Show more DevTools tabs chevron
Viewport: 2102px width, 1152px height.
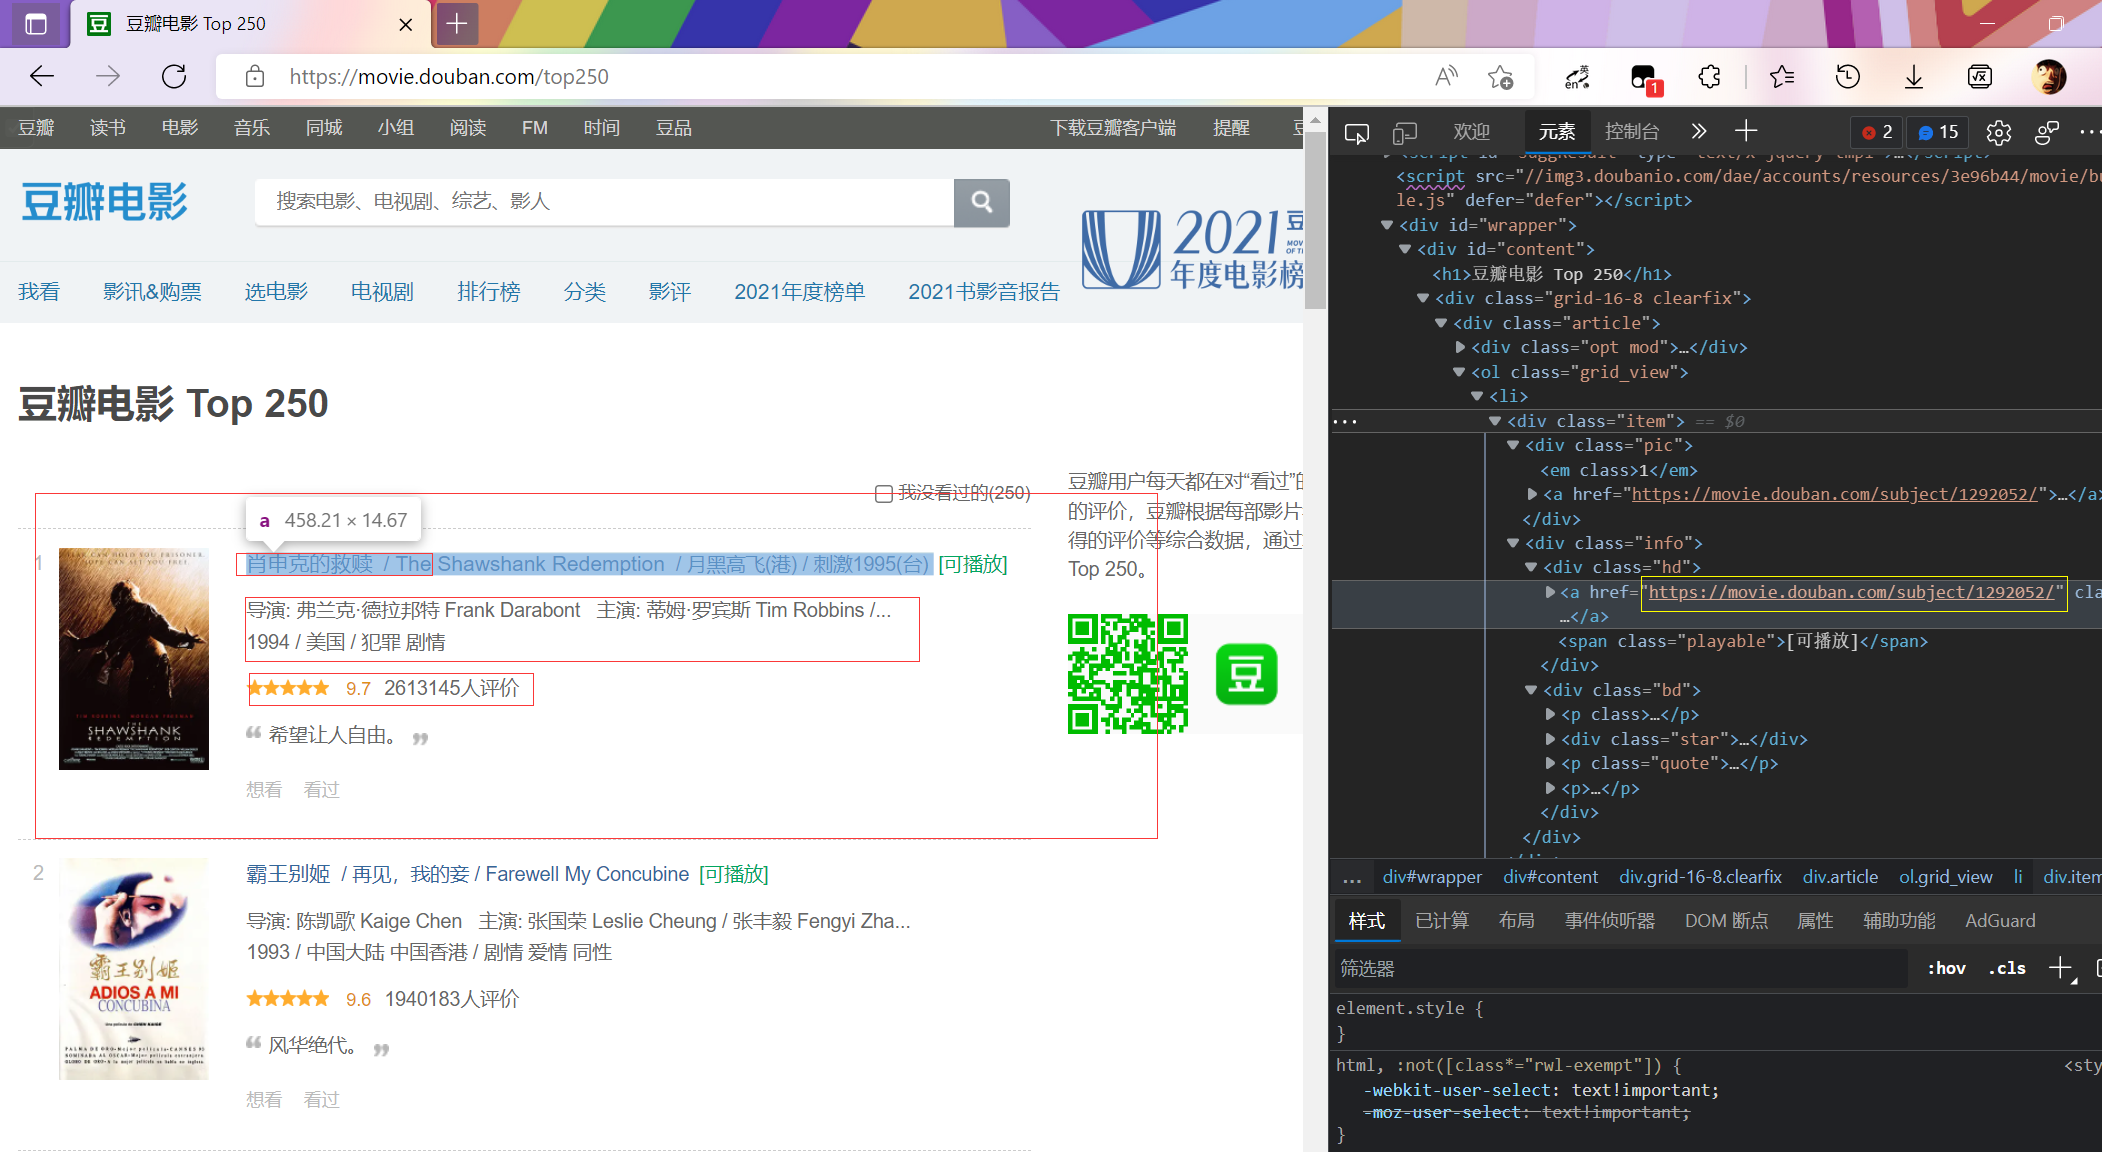[x=1699, y=131]
